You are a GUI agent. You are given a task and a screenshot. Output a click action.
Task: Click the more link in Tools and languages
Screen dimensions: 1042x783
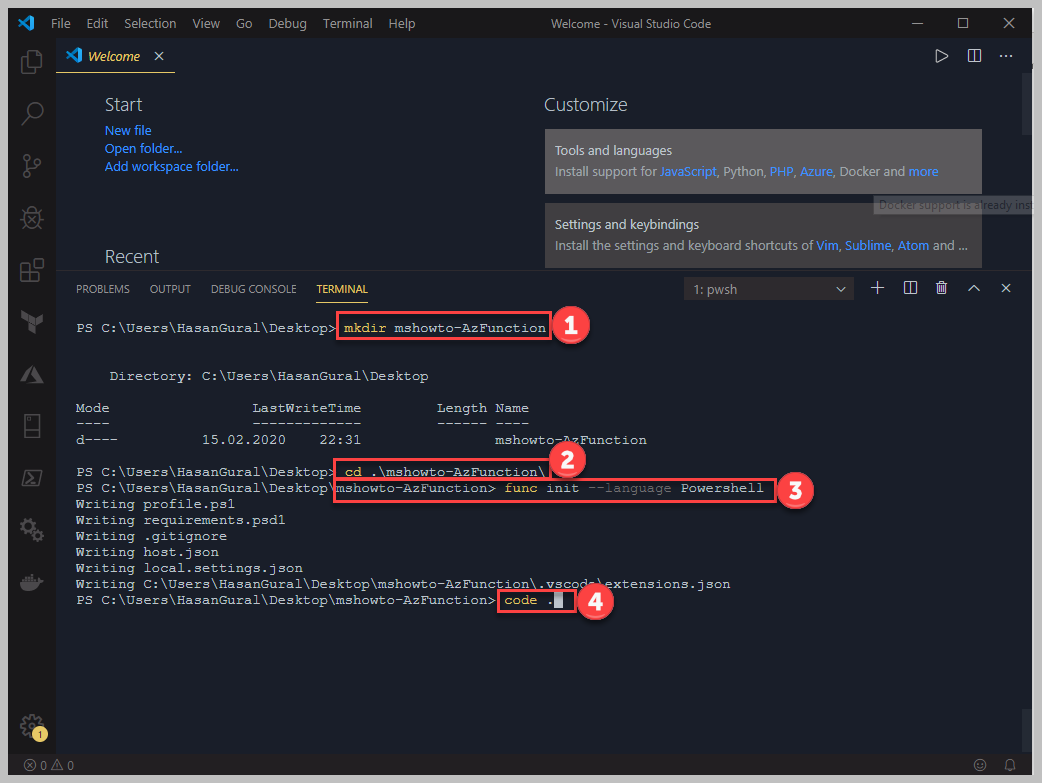point(923,171)
